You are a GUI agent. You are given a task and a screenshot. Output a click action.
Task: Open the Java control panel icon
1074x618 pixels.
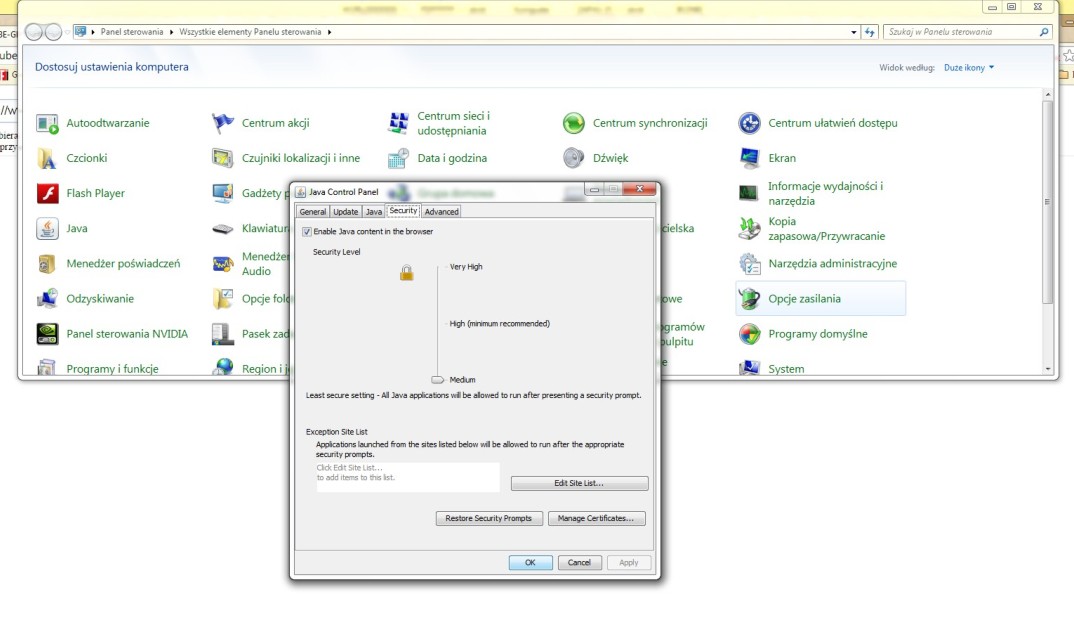(x=47, y=228)
